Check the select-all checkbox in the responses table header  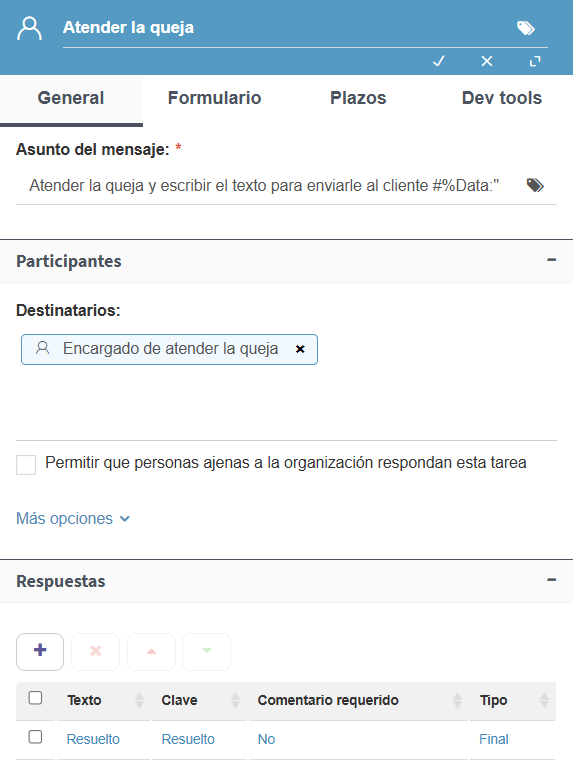(36, 698)
